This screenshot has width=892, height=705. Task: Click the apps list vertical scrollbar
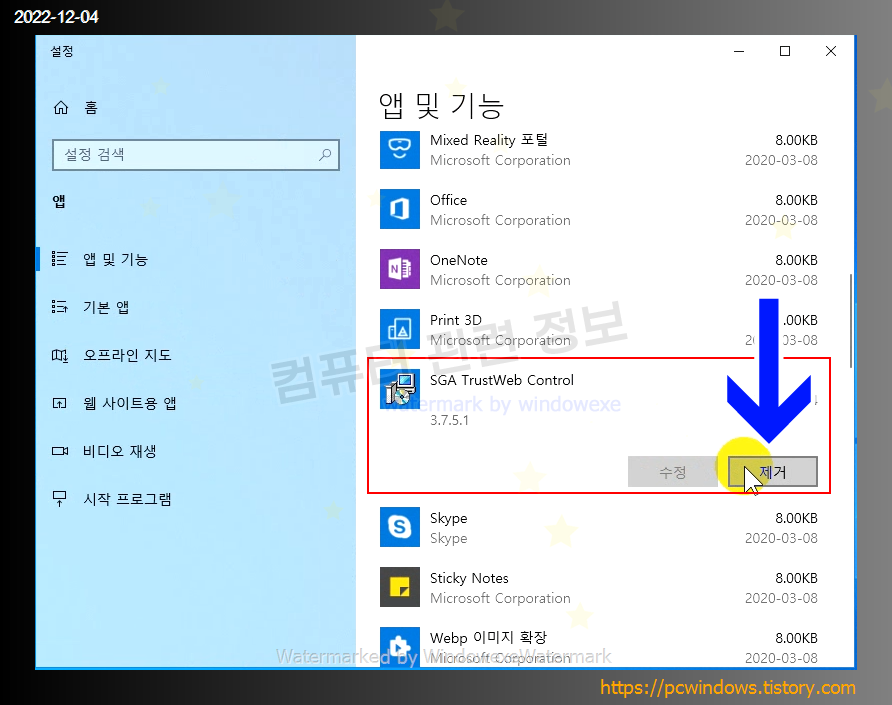850,321
